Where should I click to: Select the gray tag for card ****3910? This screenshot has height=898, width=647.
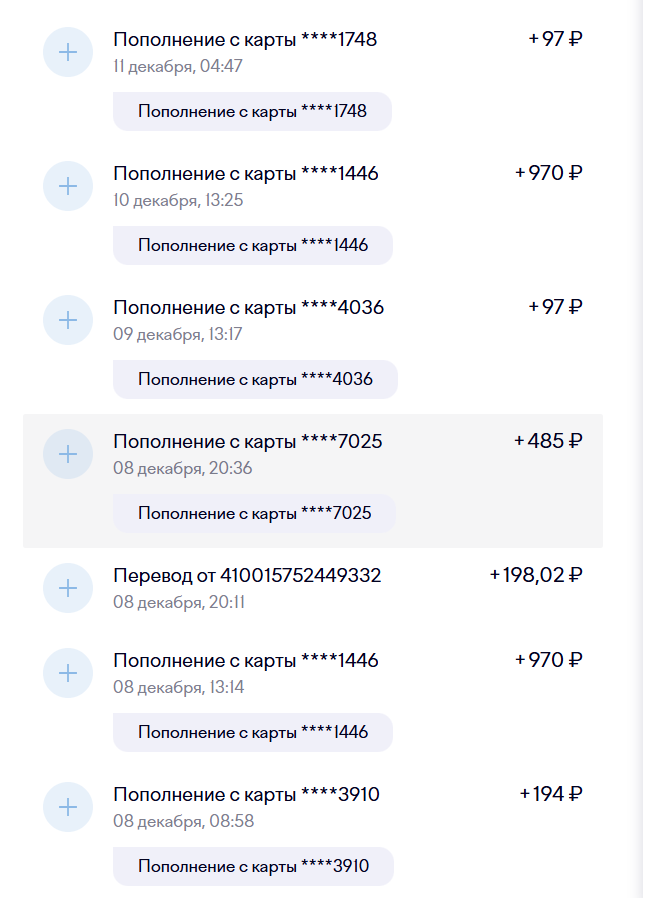pos(253,867)
